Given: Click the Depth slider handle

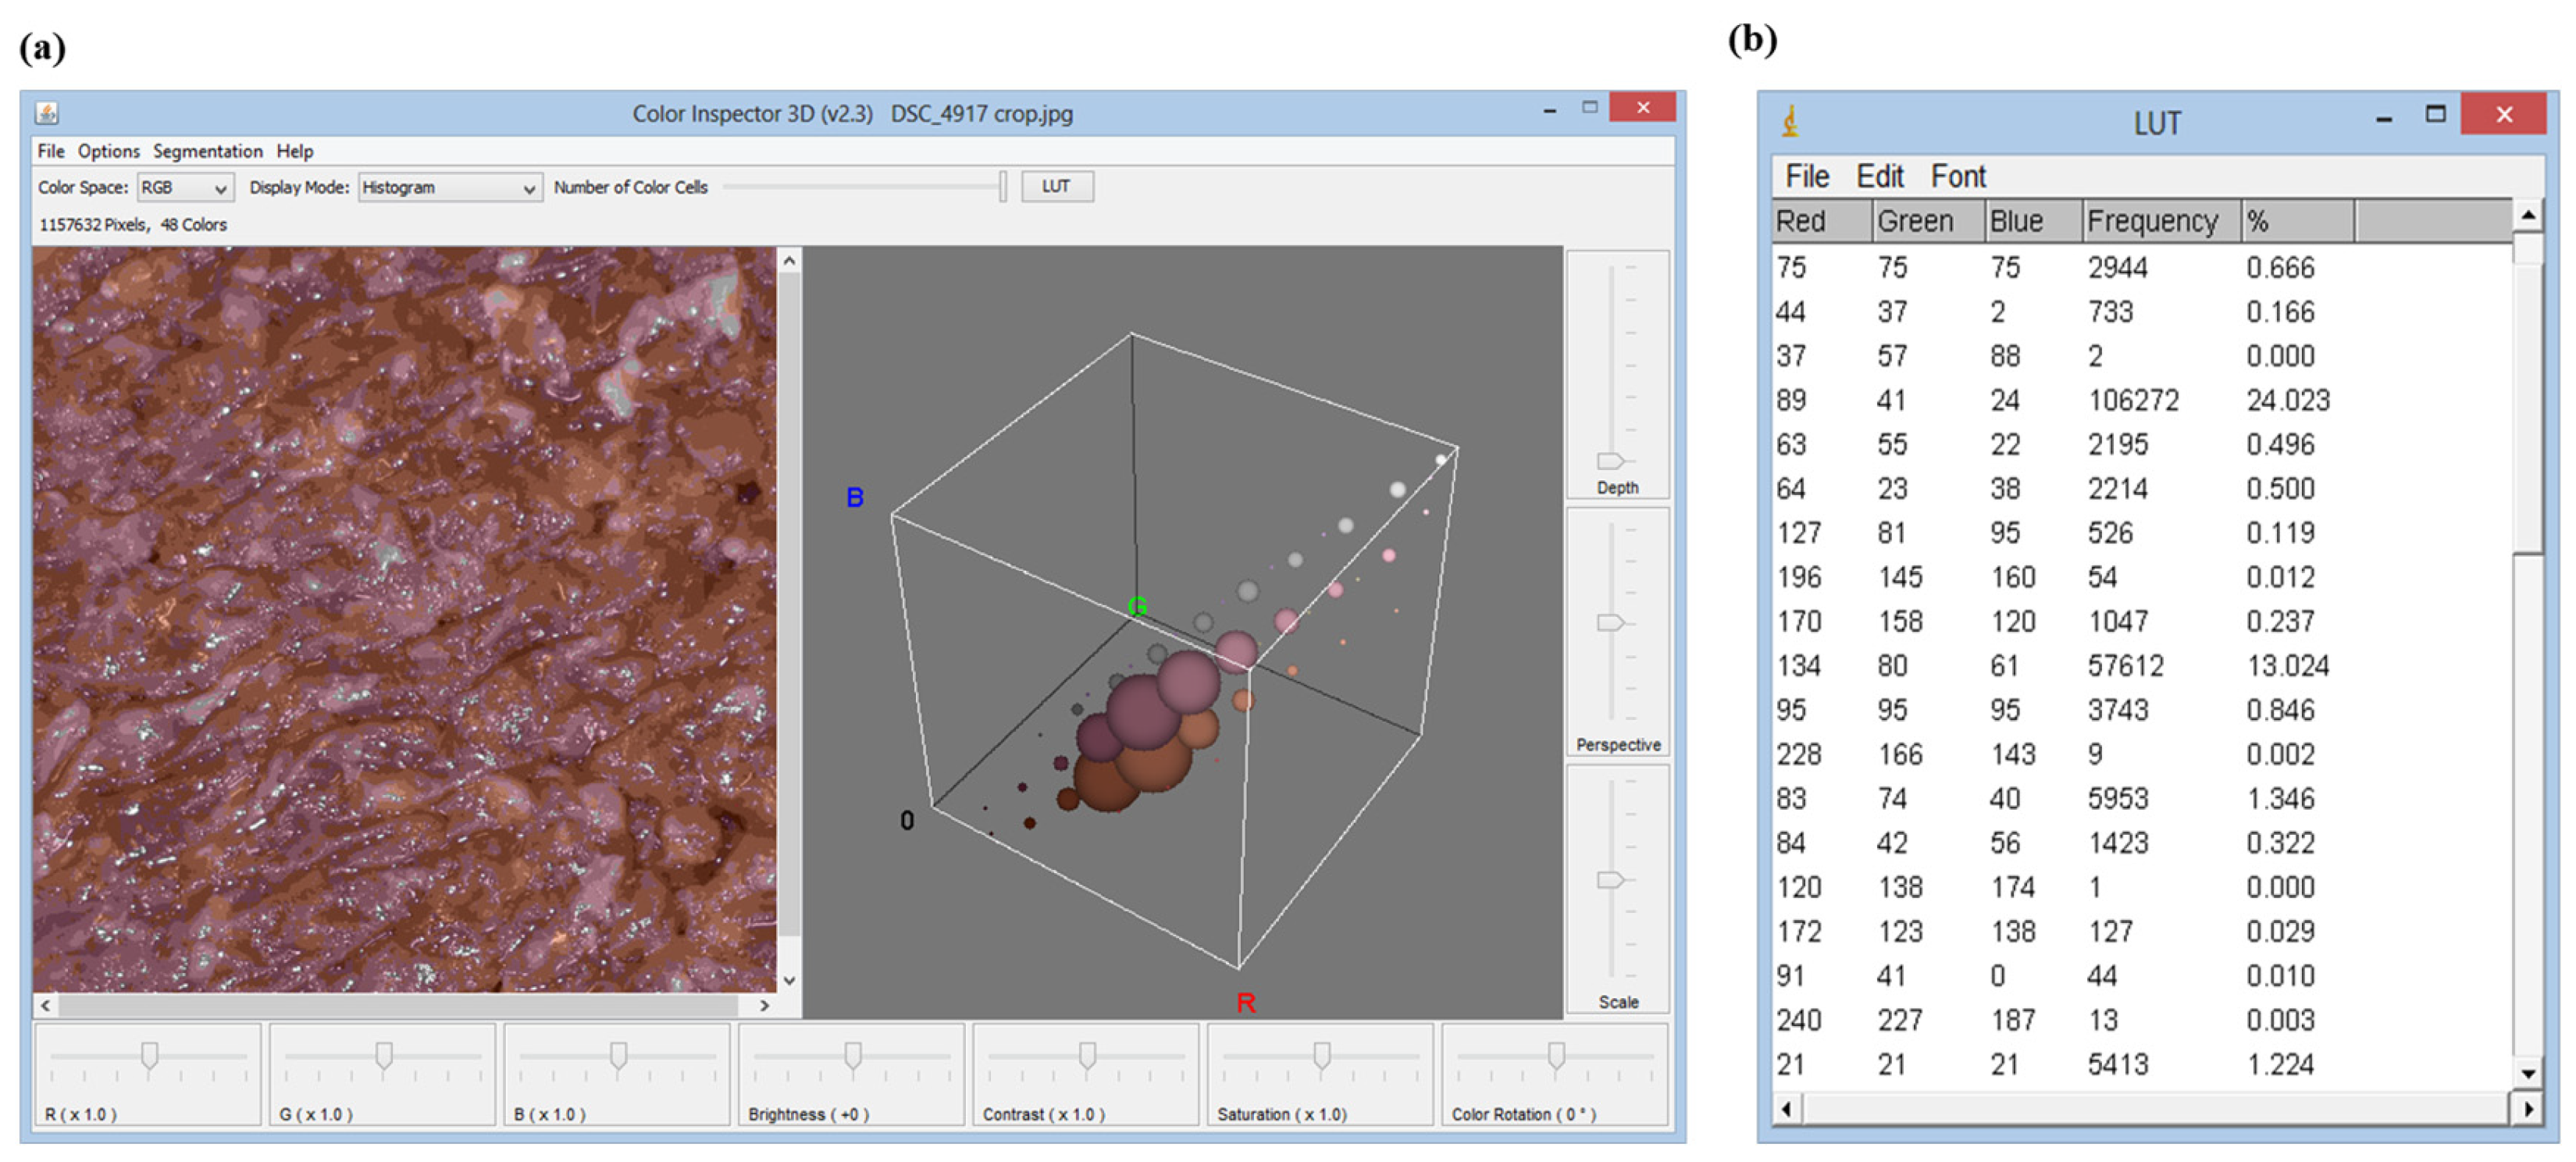Looking at the screenshot, I should coord(1609,461).
